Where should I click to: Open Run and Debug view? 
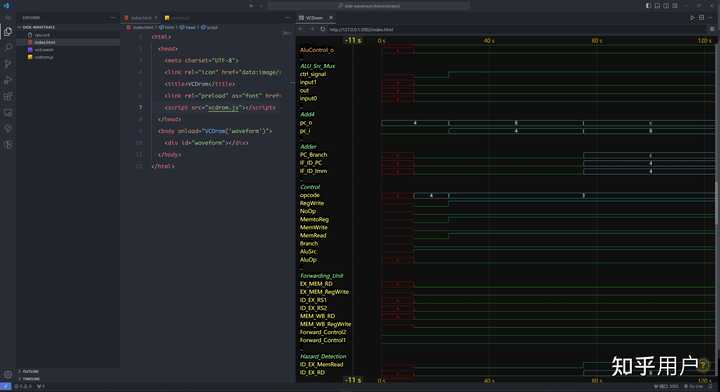point(8,80)
